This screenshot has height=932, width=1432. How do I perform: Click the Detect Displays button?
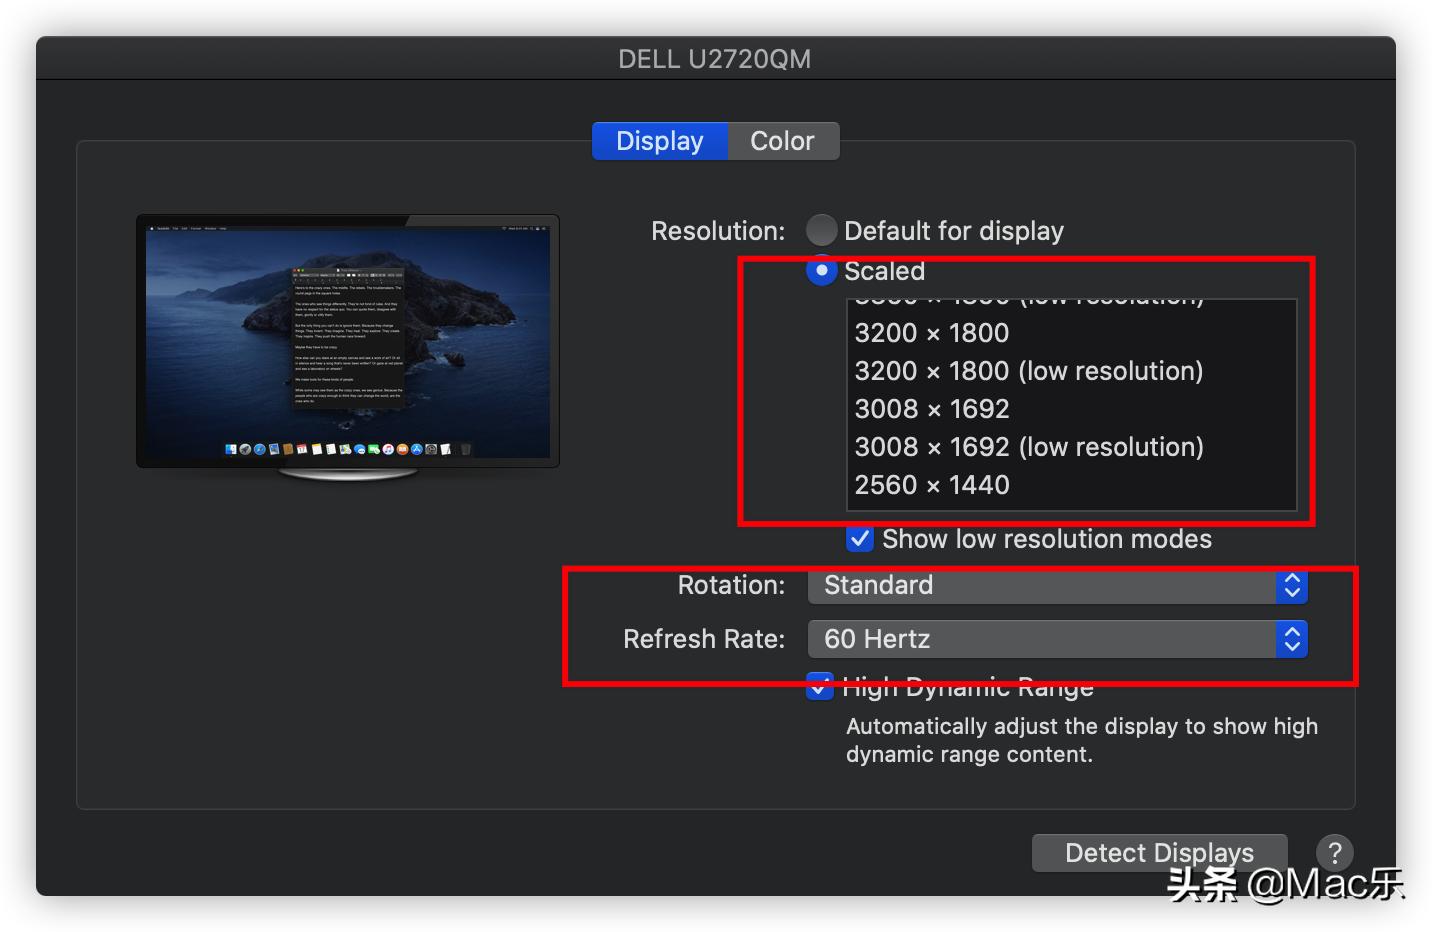(x=1159, y=853)
